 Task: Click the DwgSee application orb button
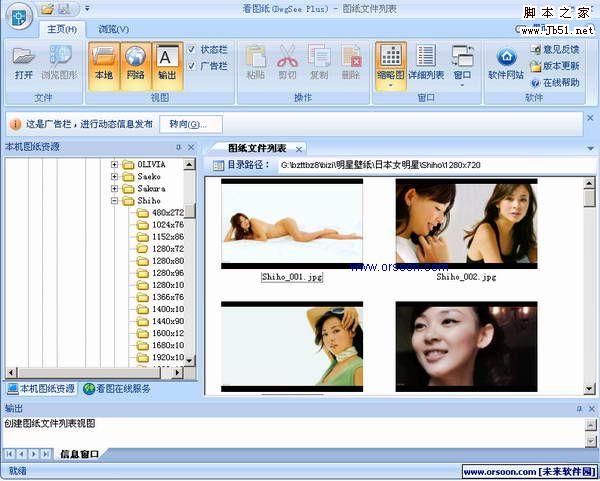[x=19, y=16]
